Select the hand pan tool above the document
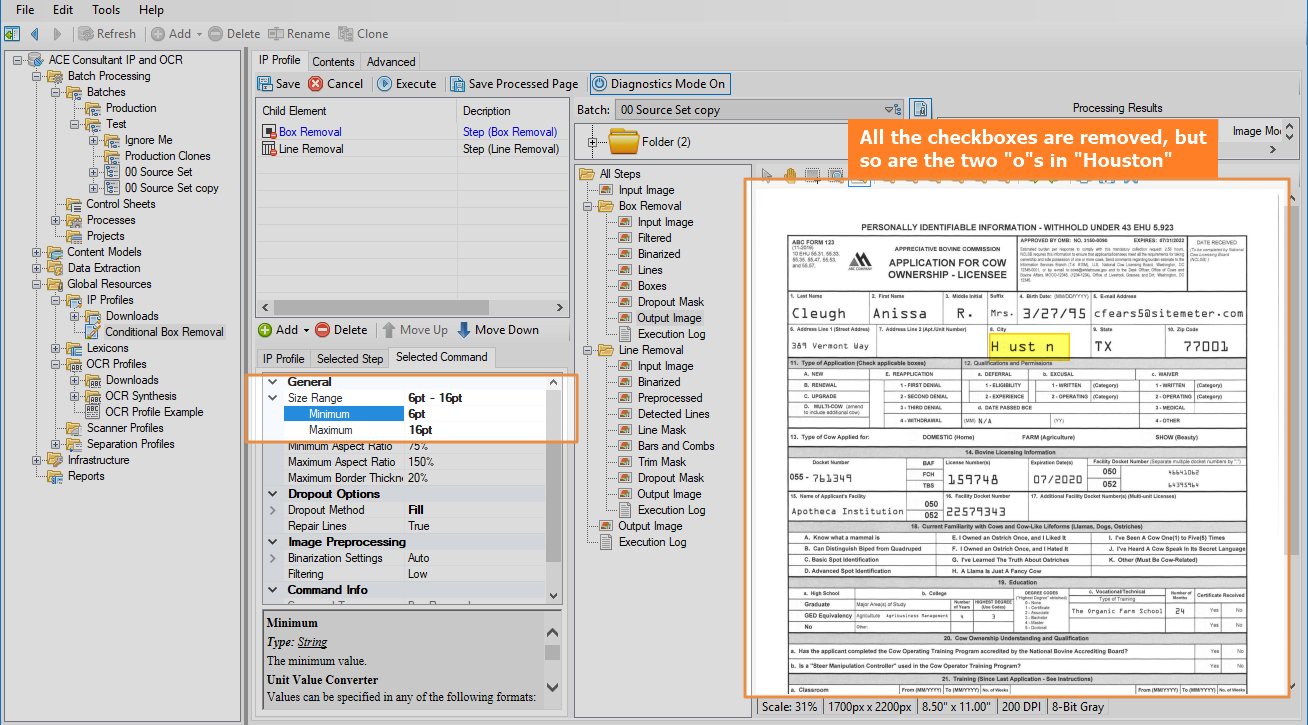The width and height of the screenshot is (1308, 725). pos(789,177)
